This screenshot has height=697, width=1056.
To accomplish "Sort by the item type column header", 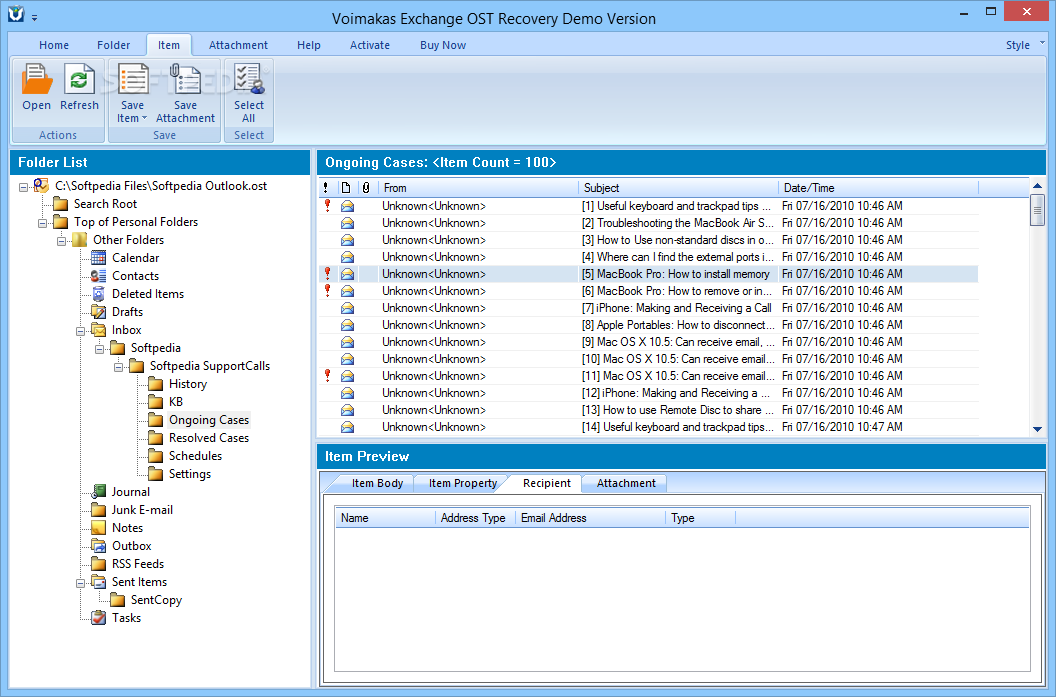I will 345,188.
